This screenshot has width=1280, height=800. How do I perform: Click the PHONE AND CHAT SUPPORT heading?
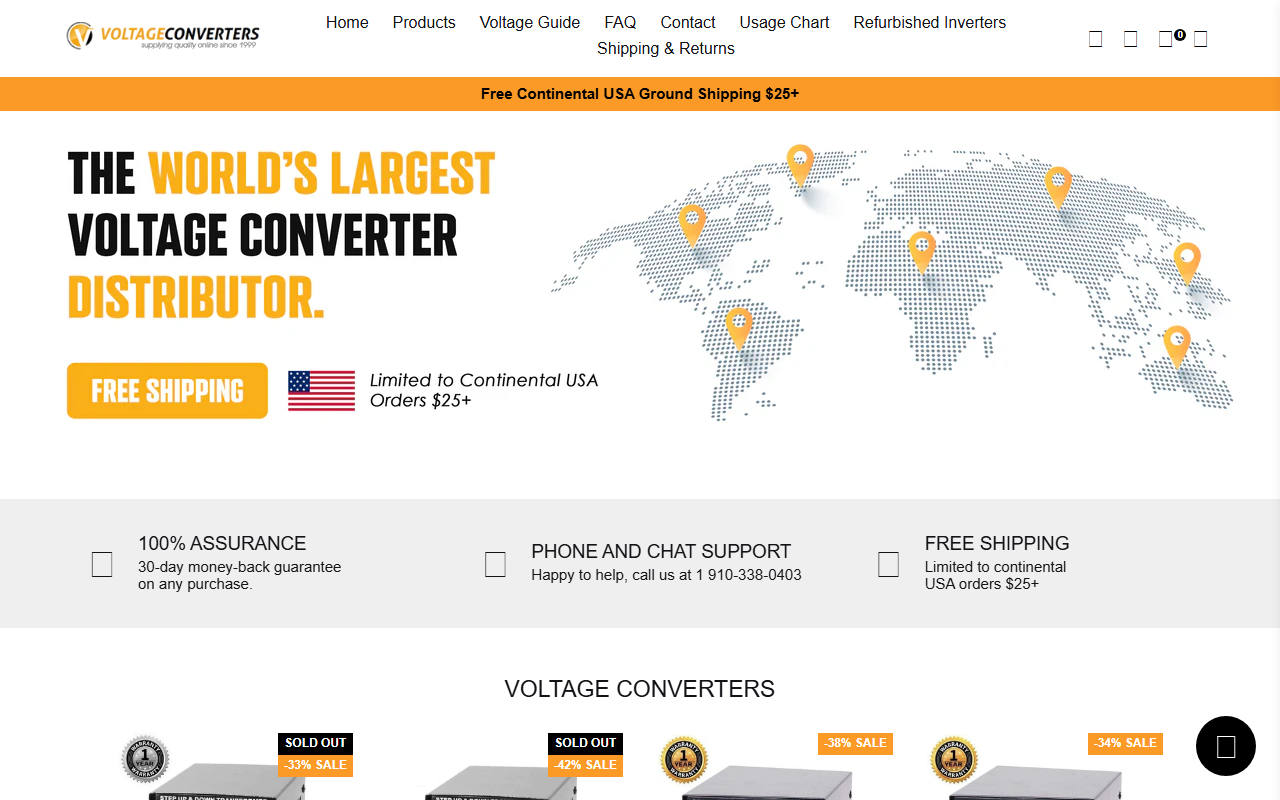coord(661,551)
